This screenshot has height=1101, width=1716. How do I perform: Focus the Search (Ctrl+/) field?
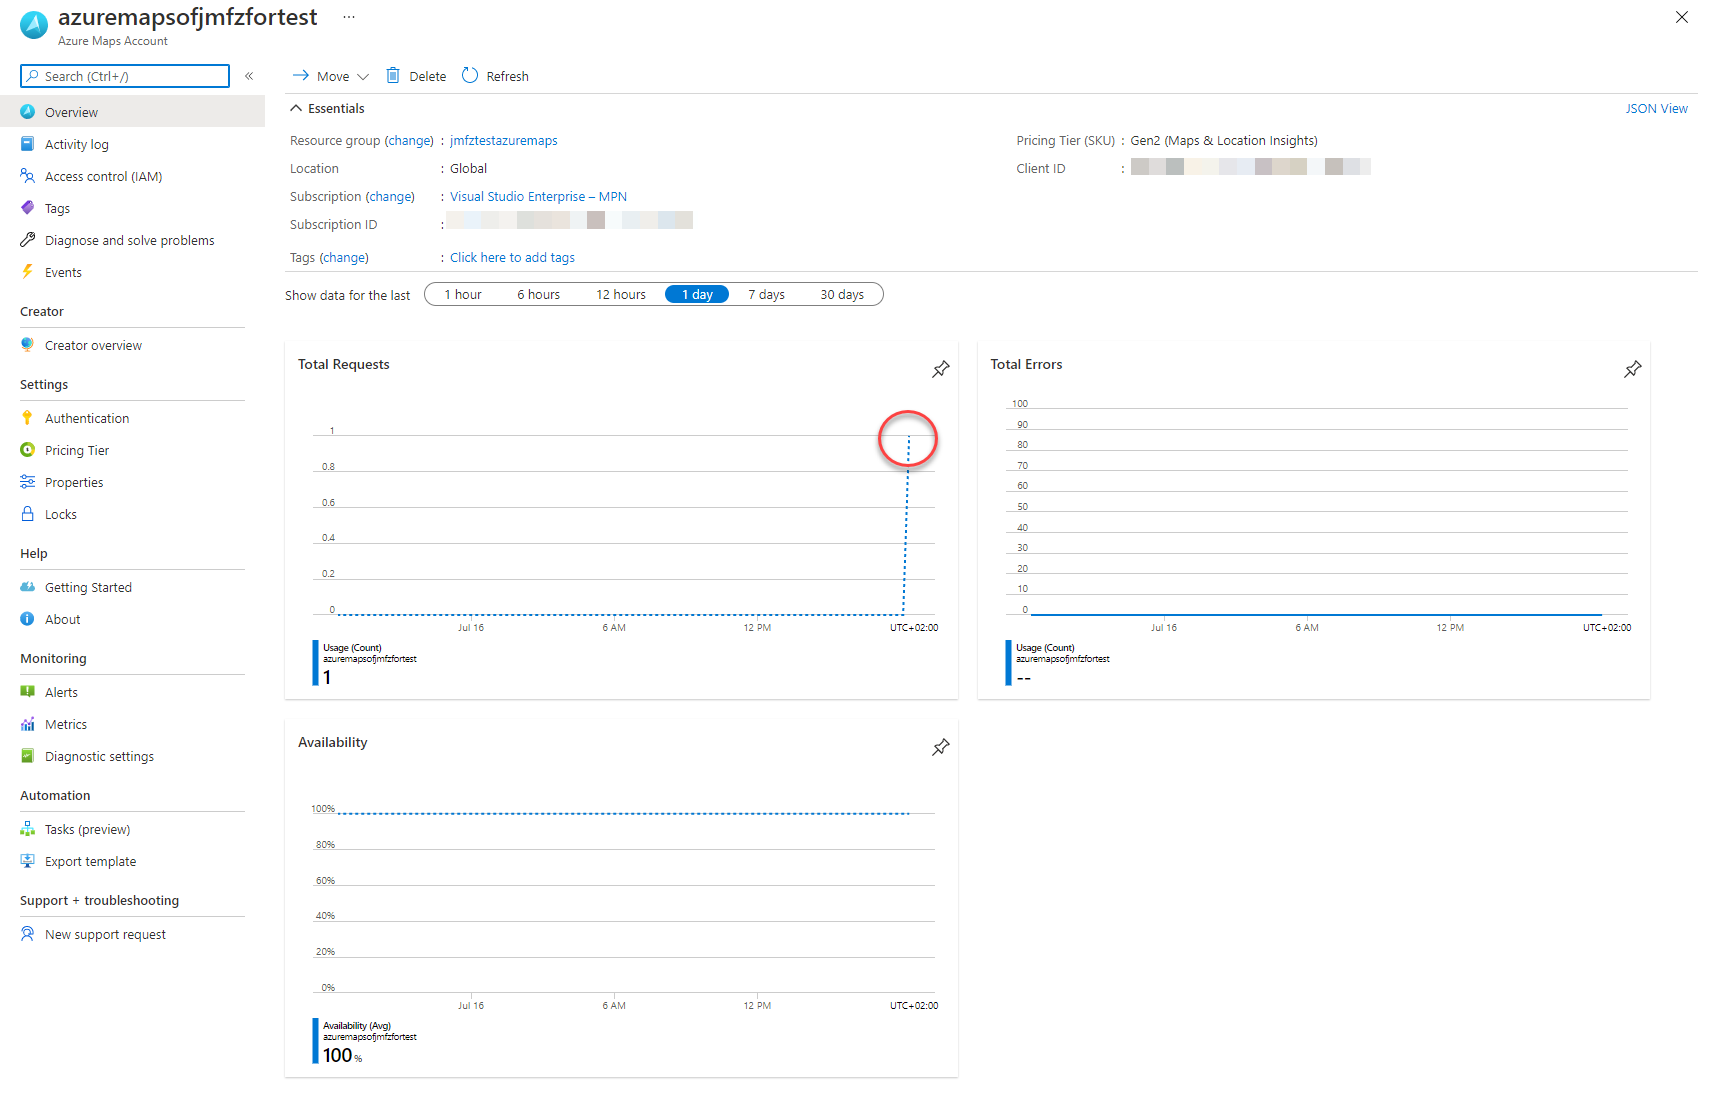[x=125, y=76]
